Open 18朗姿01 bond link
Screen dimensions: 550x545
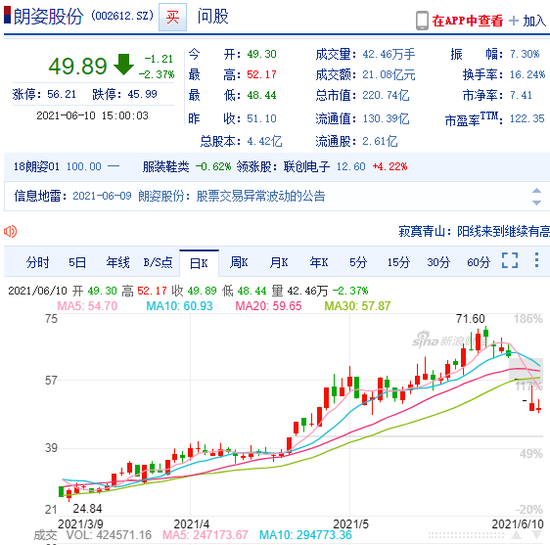[36, 166]
